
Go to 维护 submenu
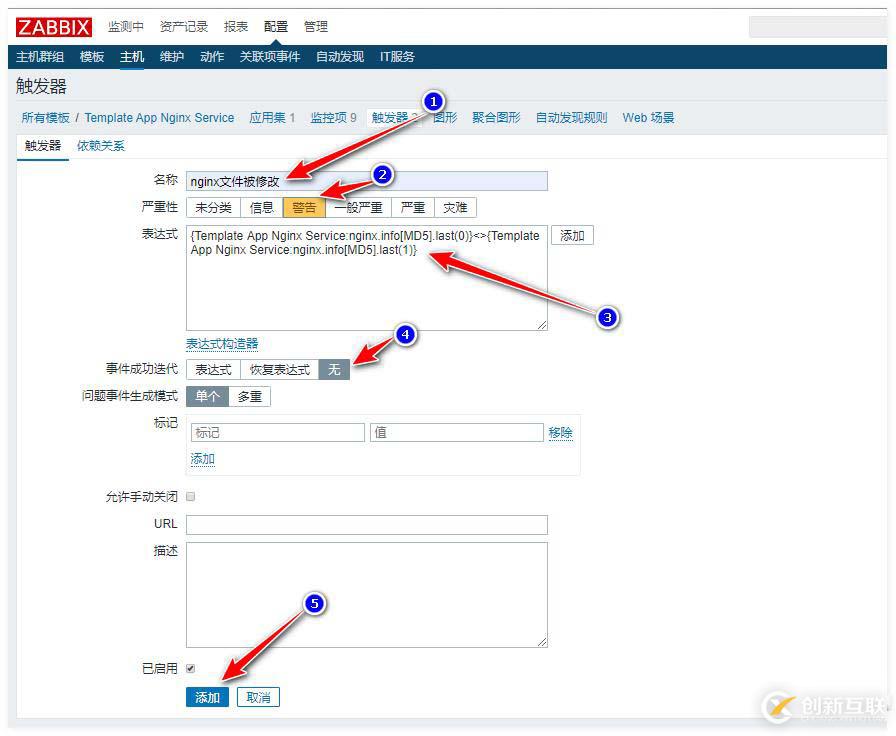[171, 57]
